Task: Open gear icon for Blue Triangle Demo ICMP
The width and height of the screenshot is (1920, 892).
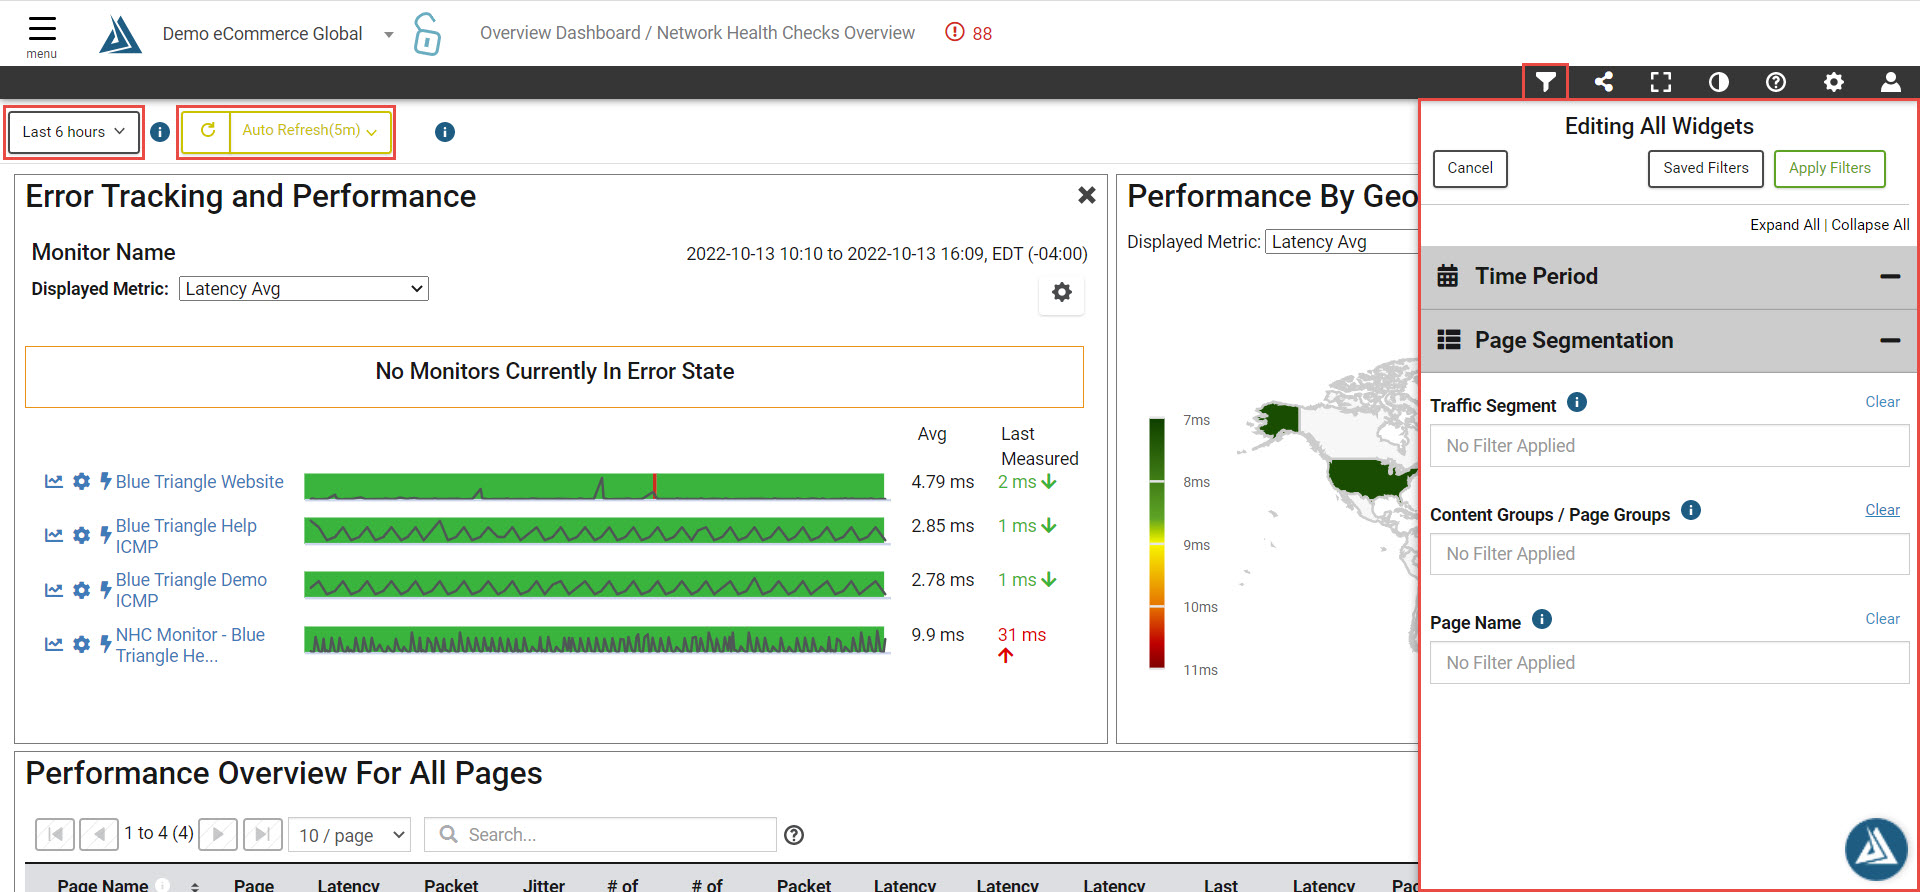Action: 82,590
